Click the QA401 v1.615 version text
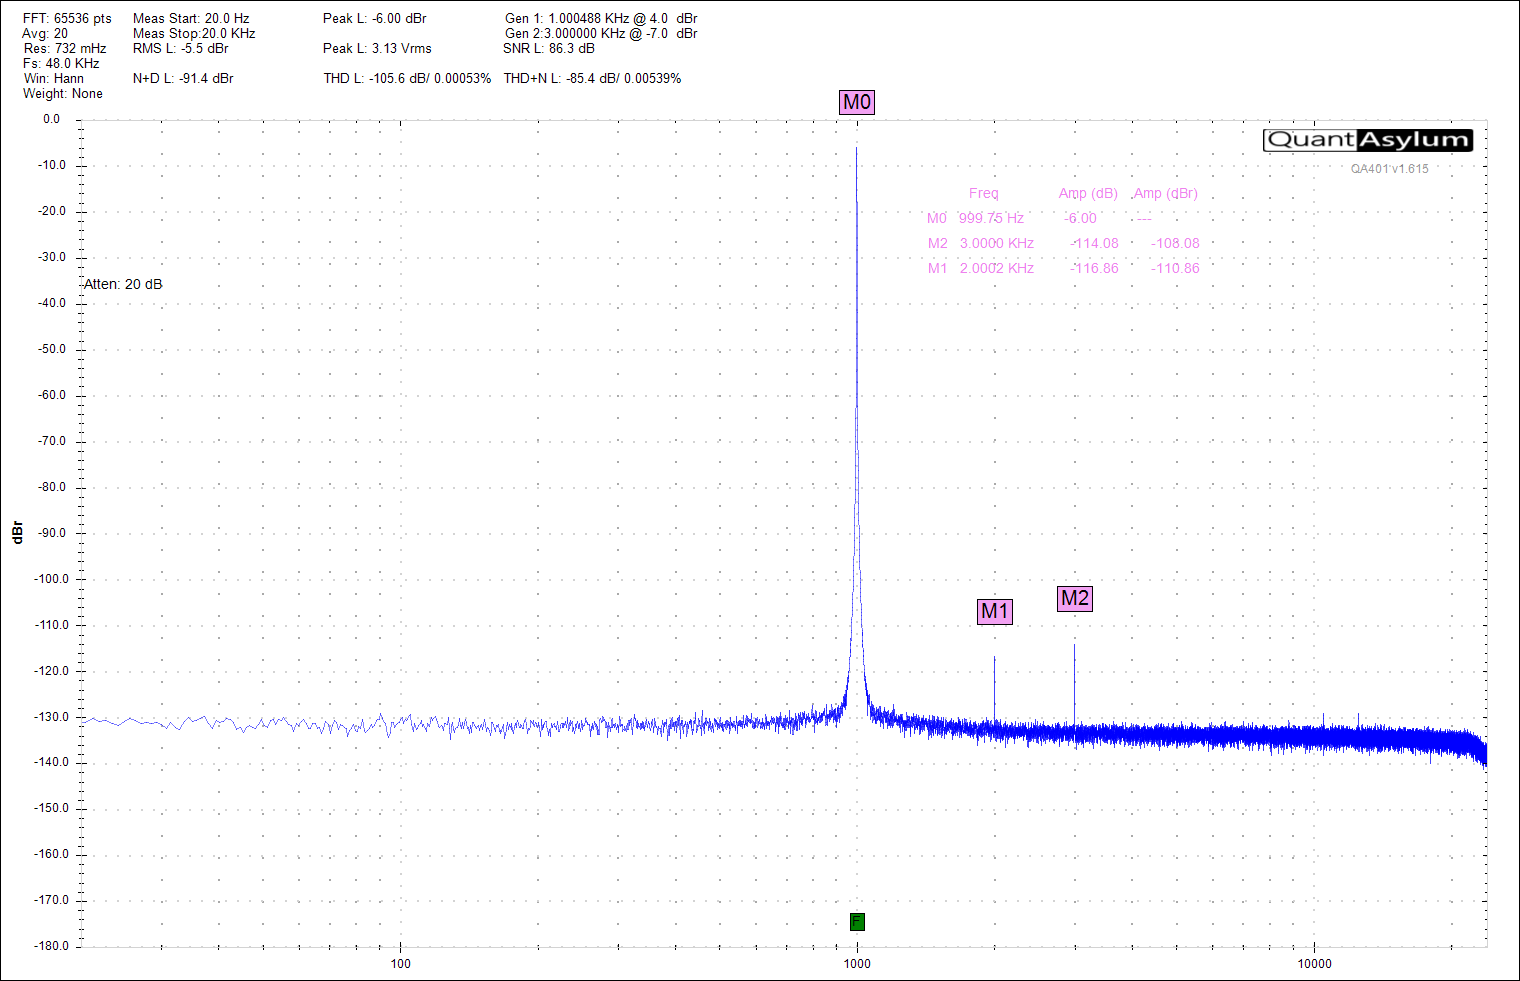The image size is (1520, 981). pyautogui.click(x=1390, y=169)
